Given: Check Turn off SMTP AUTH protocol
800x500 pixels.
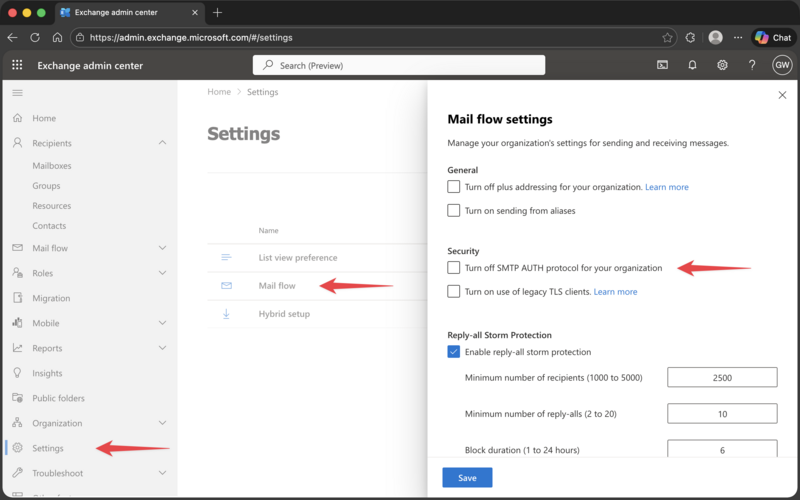Looking at the screenshot, I should coord(454,268).
